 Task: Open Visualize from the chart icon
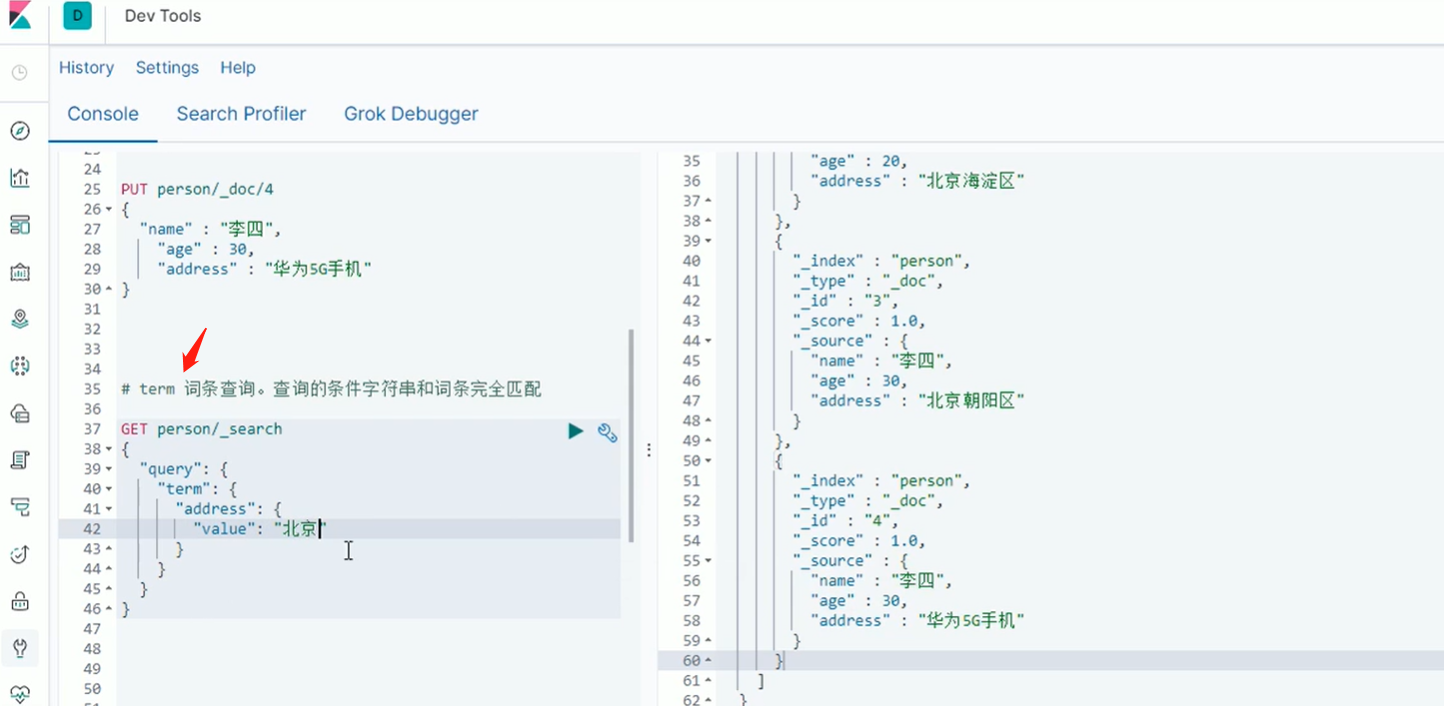20,178
